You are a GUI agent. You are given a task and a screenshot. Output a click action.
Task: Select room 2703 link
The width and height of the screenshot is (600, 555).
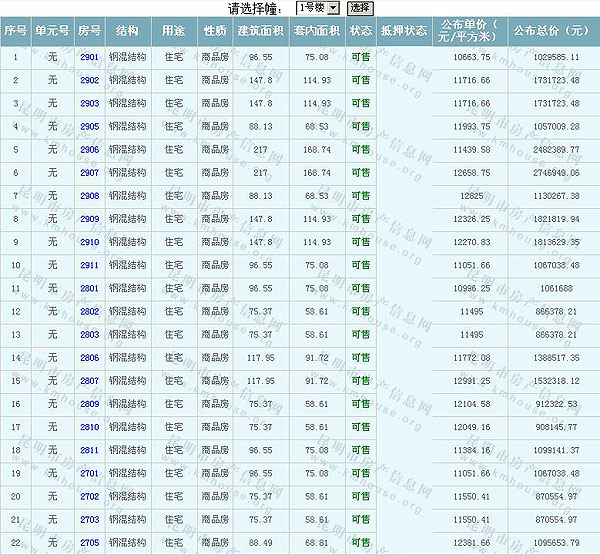(90, 519)
